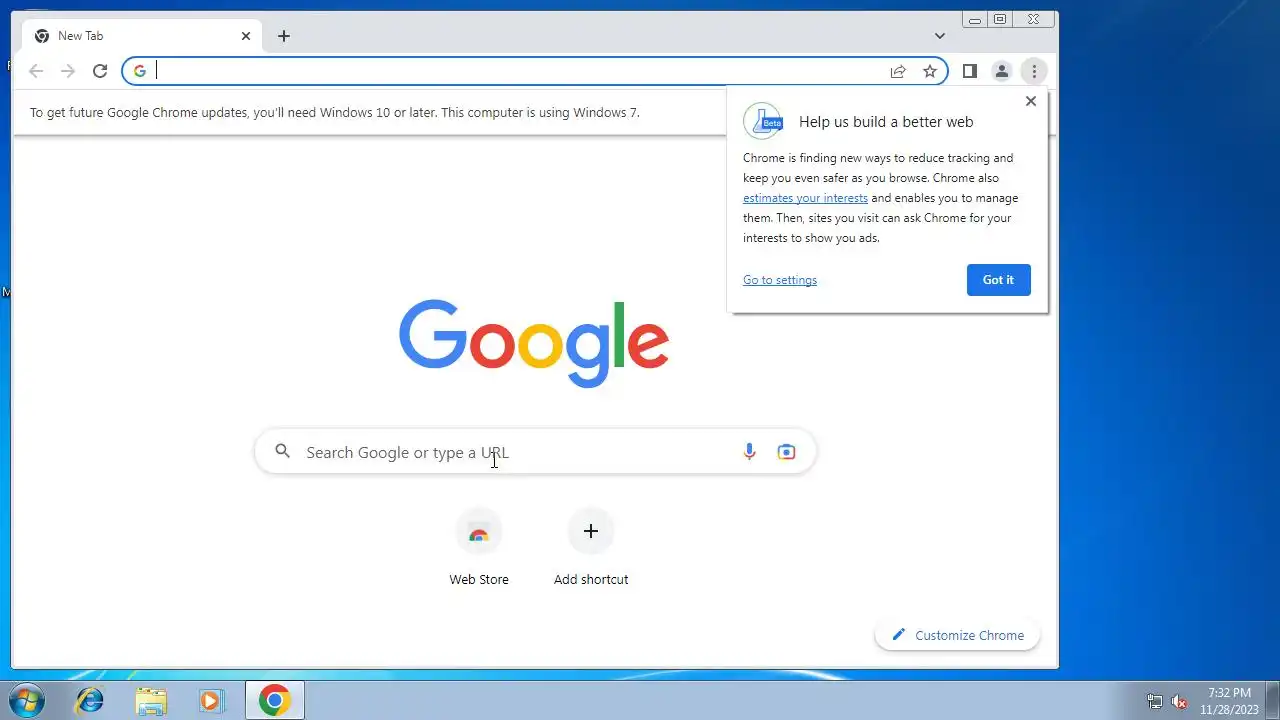Screen dimensions: 1280x720
Task: Click the browser forward arrow
Action: point(68,71)
